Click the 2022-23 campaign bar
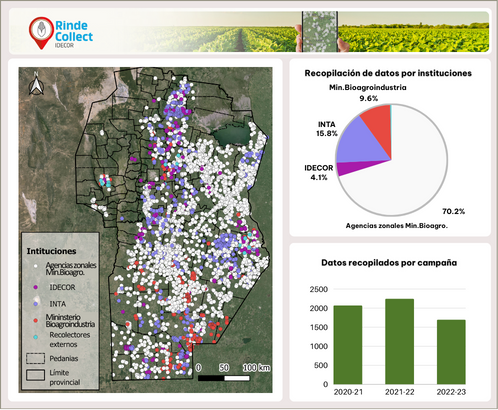This screenshot has width=498, height=410. pyautogui.click(x=451, y=352)
